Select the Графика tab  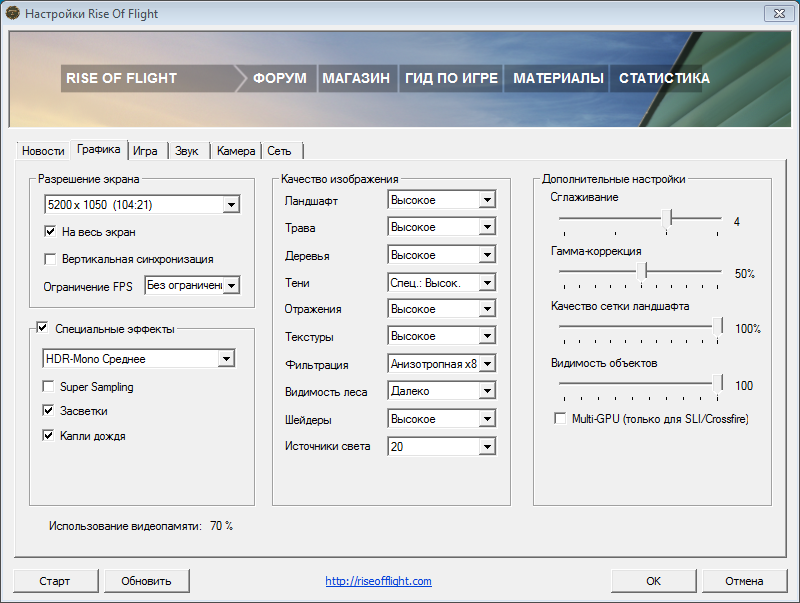pos(98,149)
